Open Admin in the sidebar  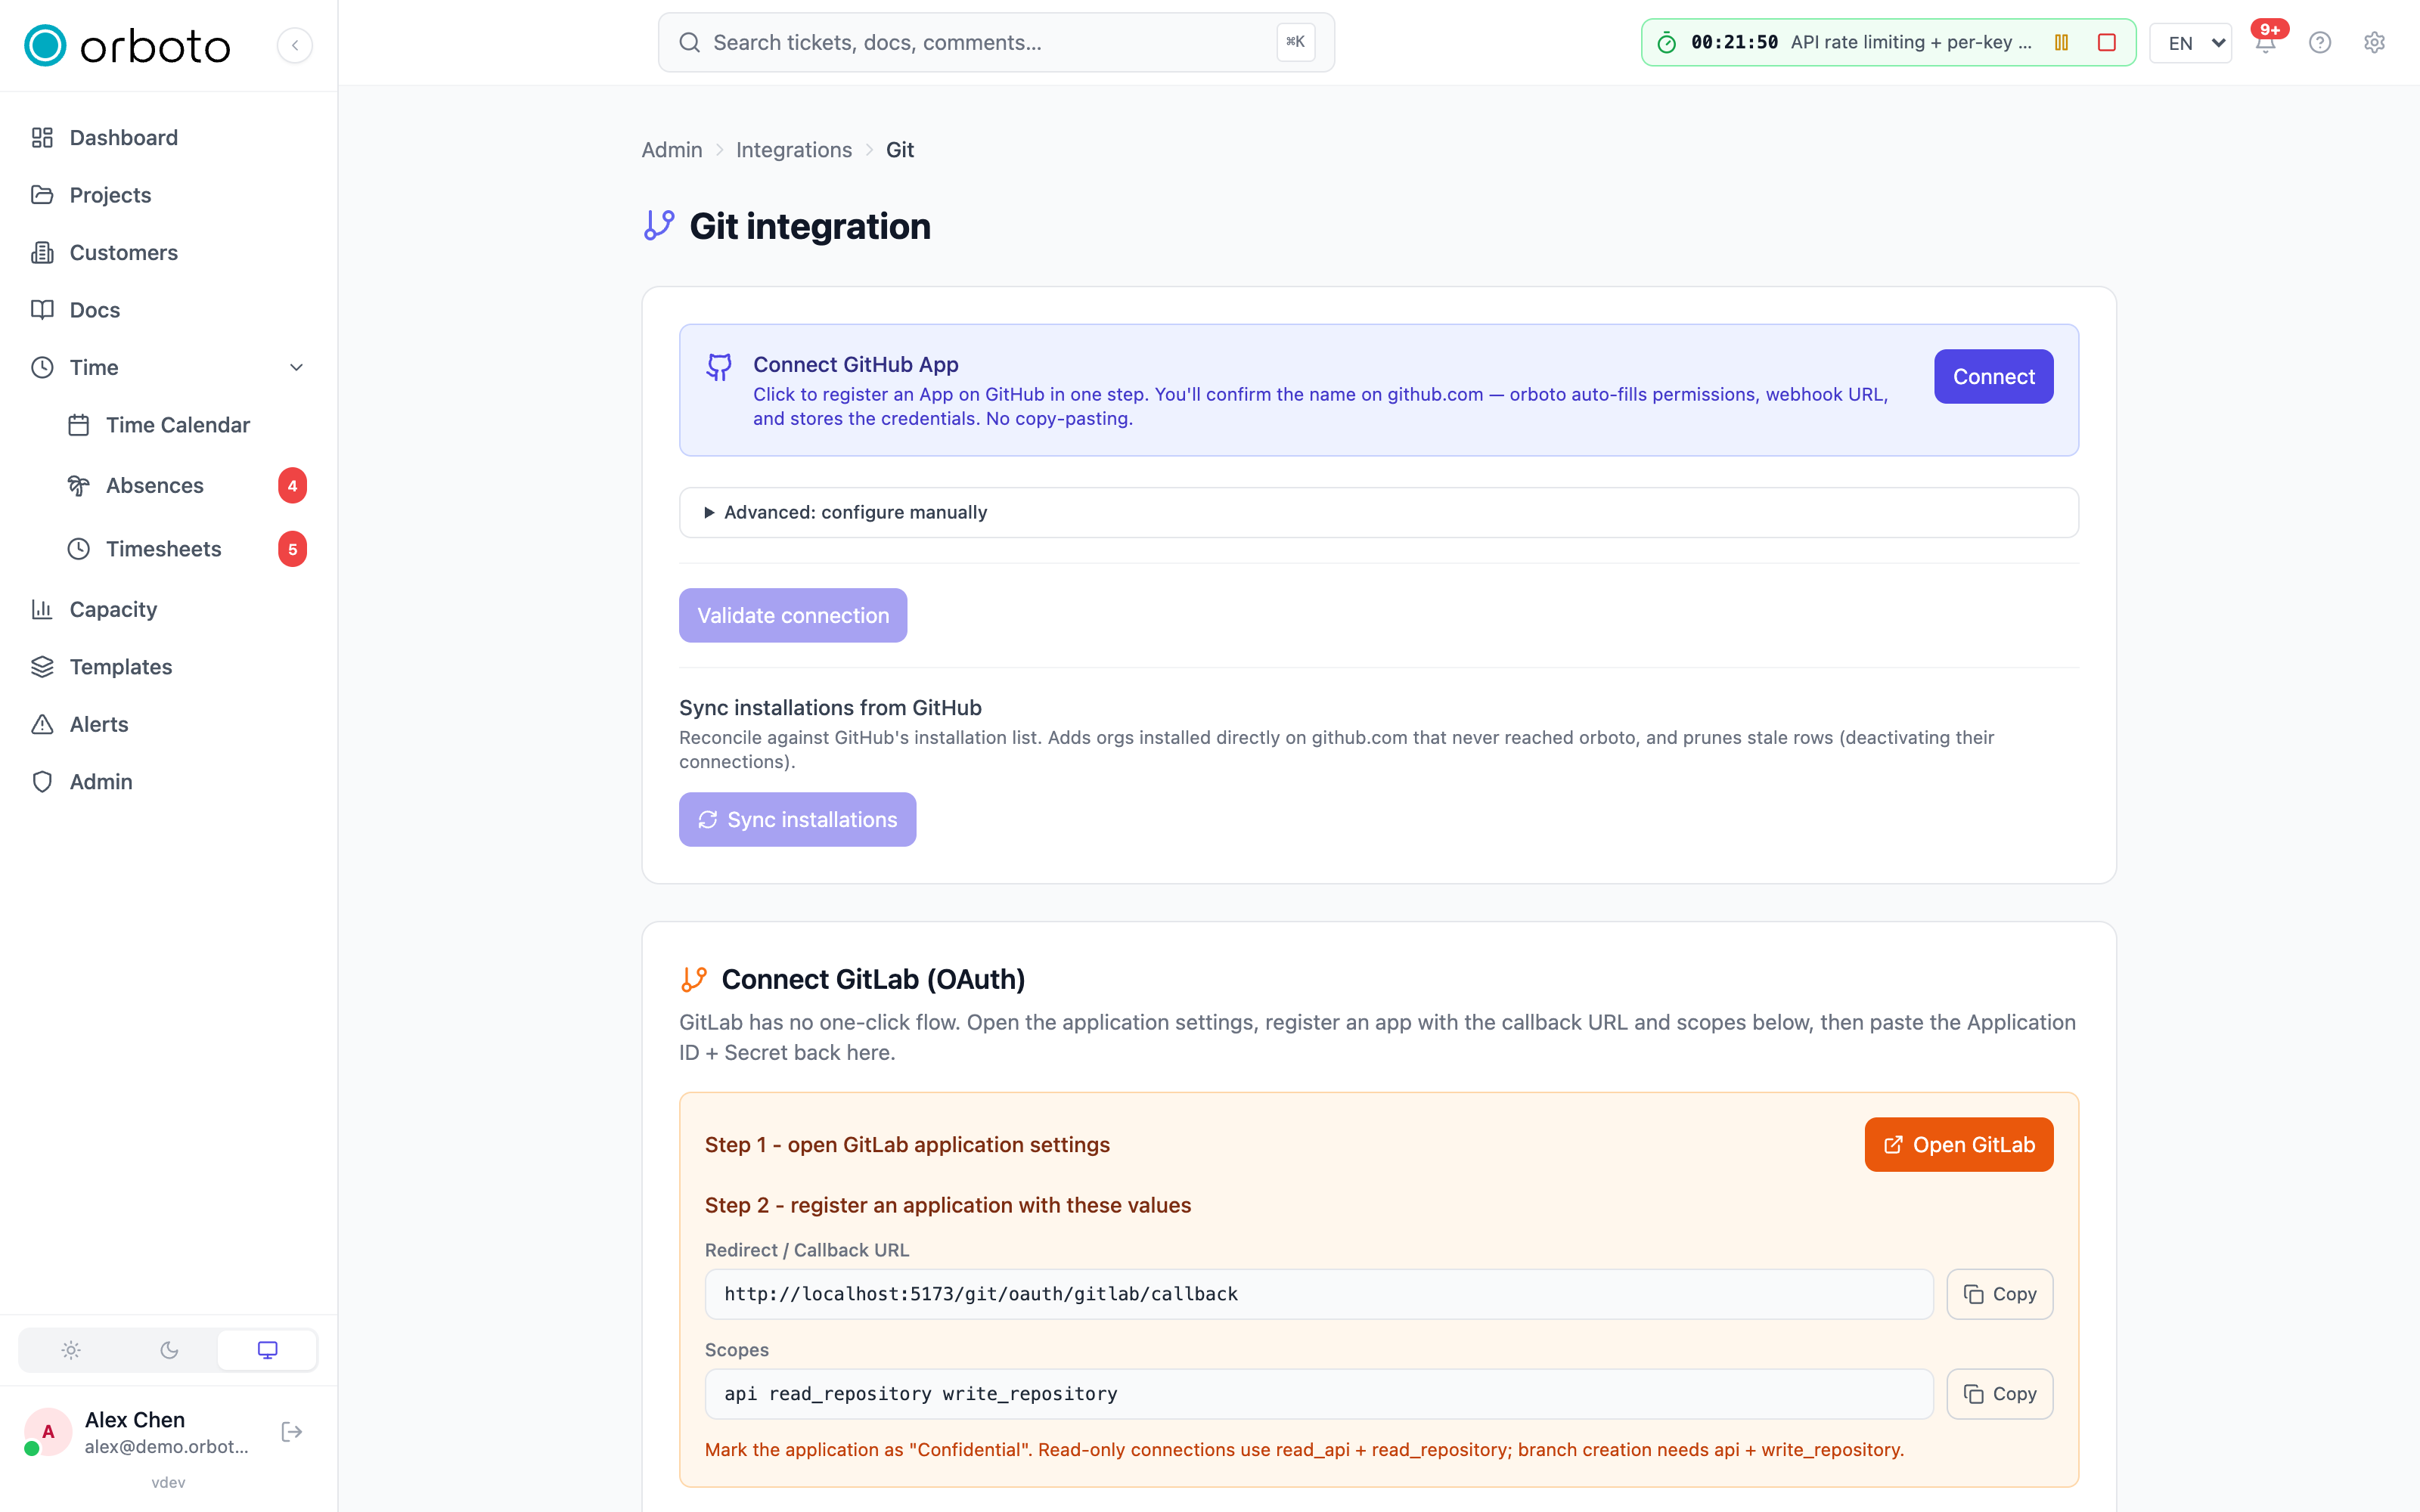pyautogui.click(x=168, y=782)
